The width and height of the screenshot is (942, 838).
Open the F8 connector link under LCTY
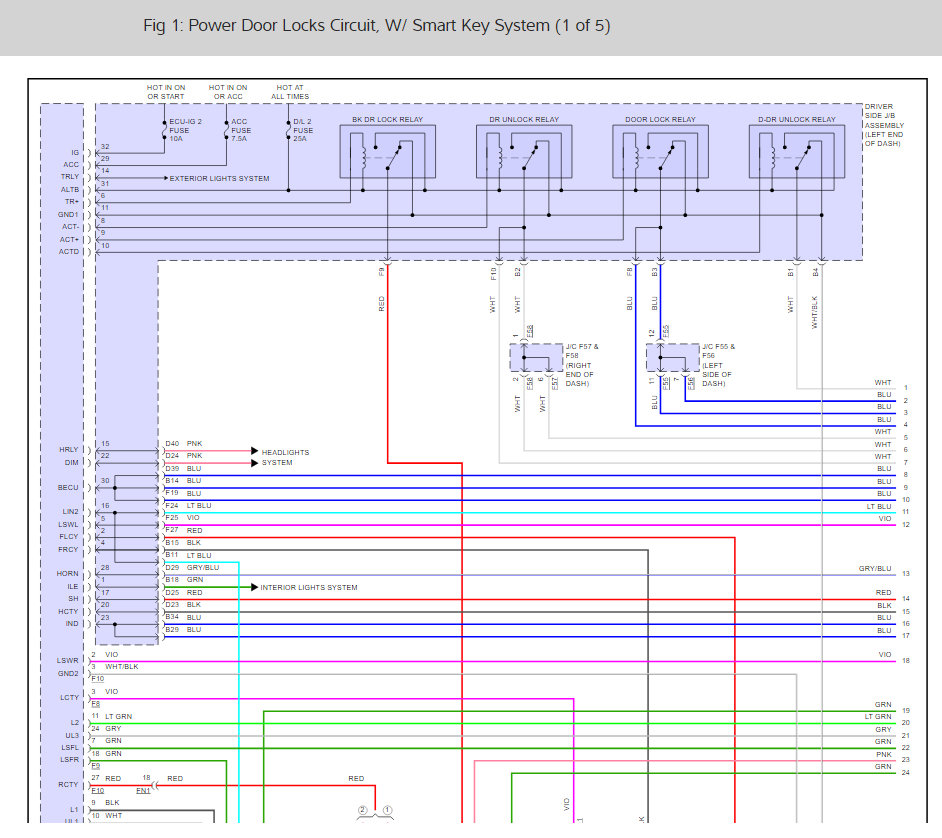tap(96, 704)
